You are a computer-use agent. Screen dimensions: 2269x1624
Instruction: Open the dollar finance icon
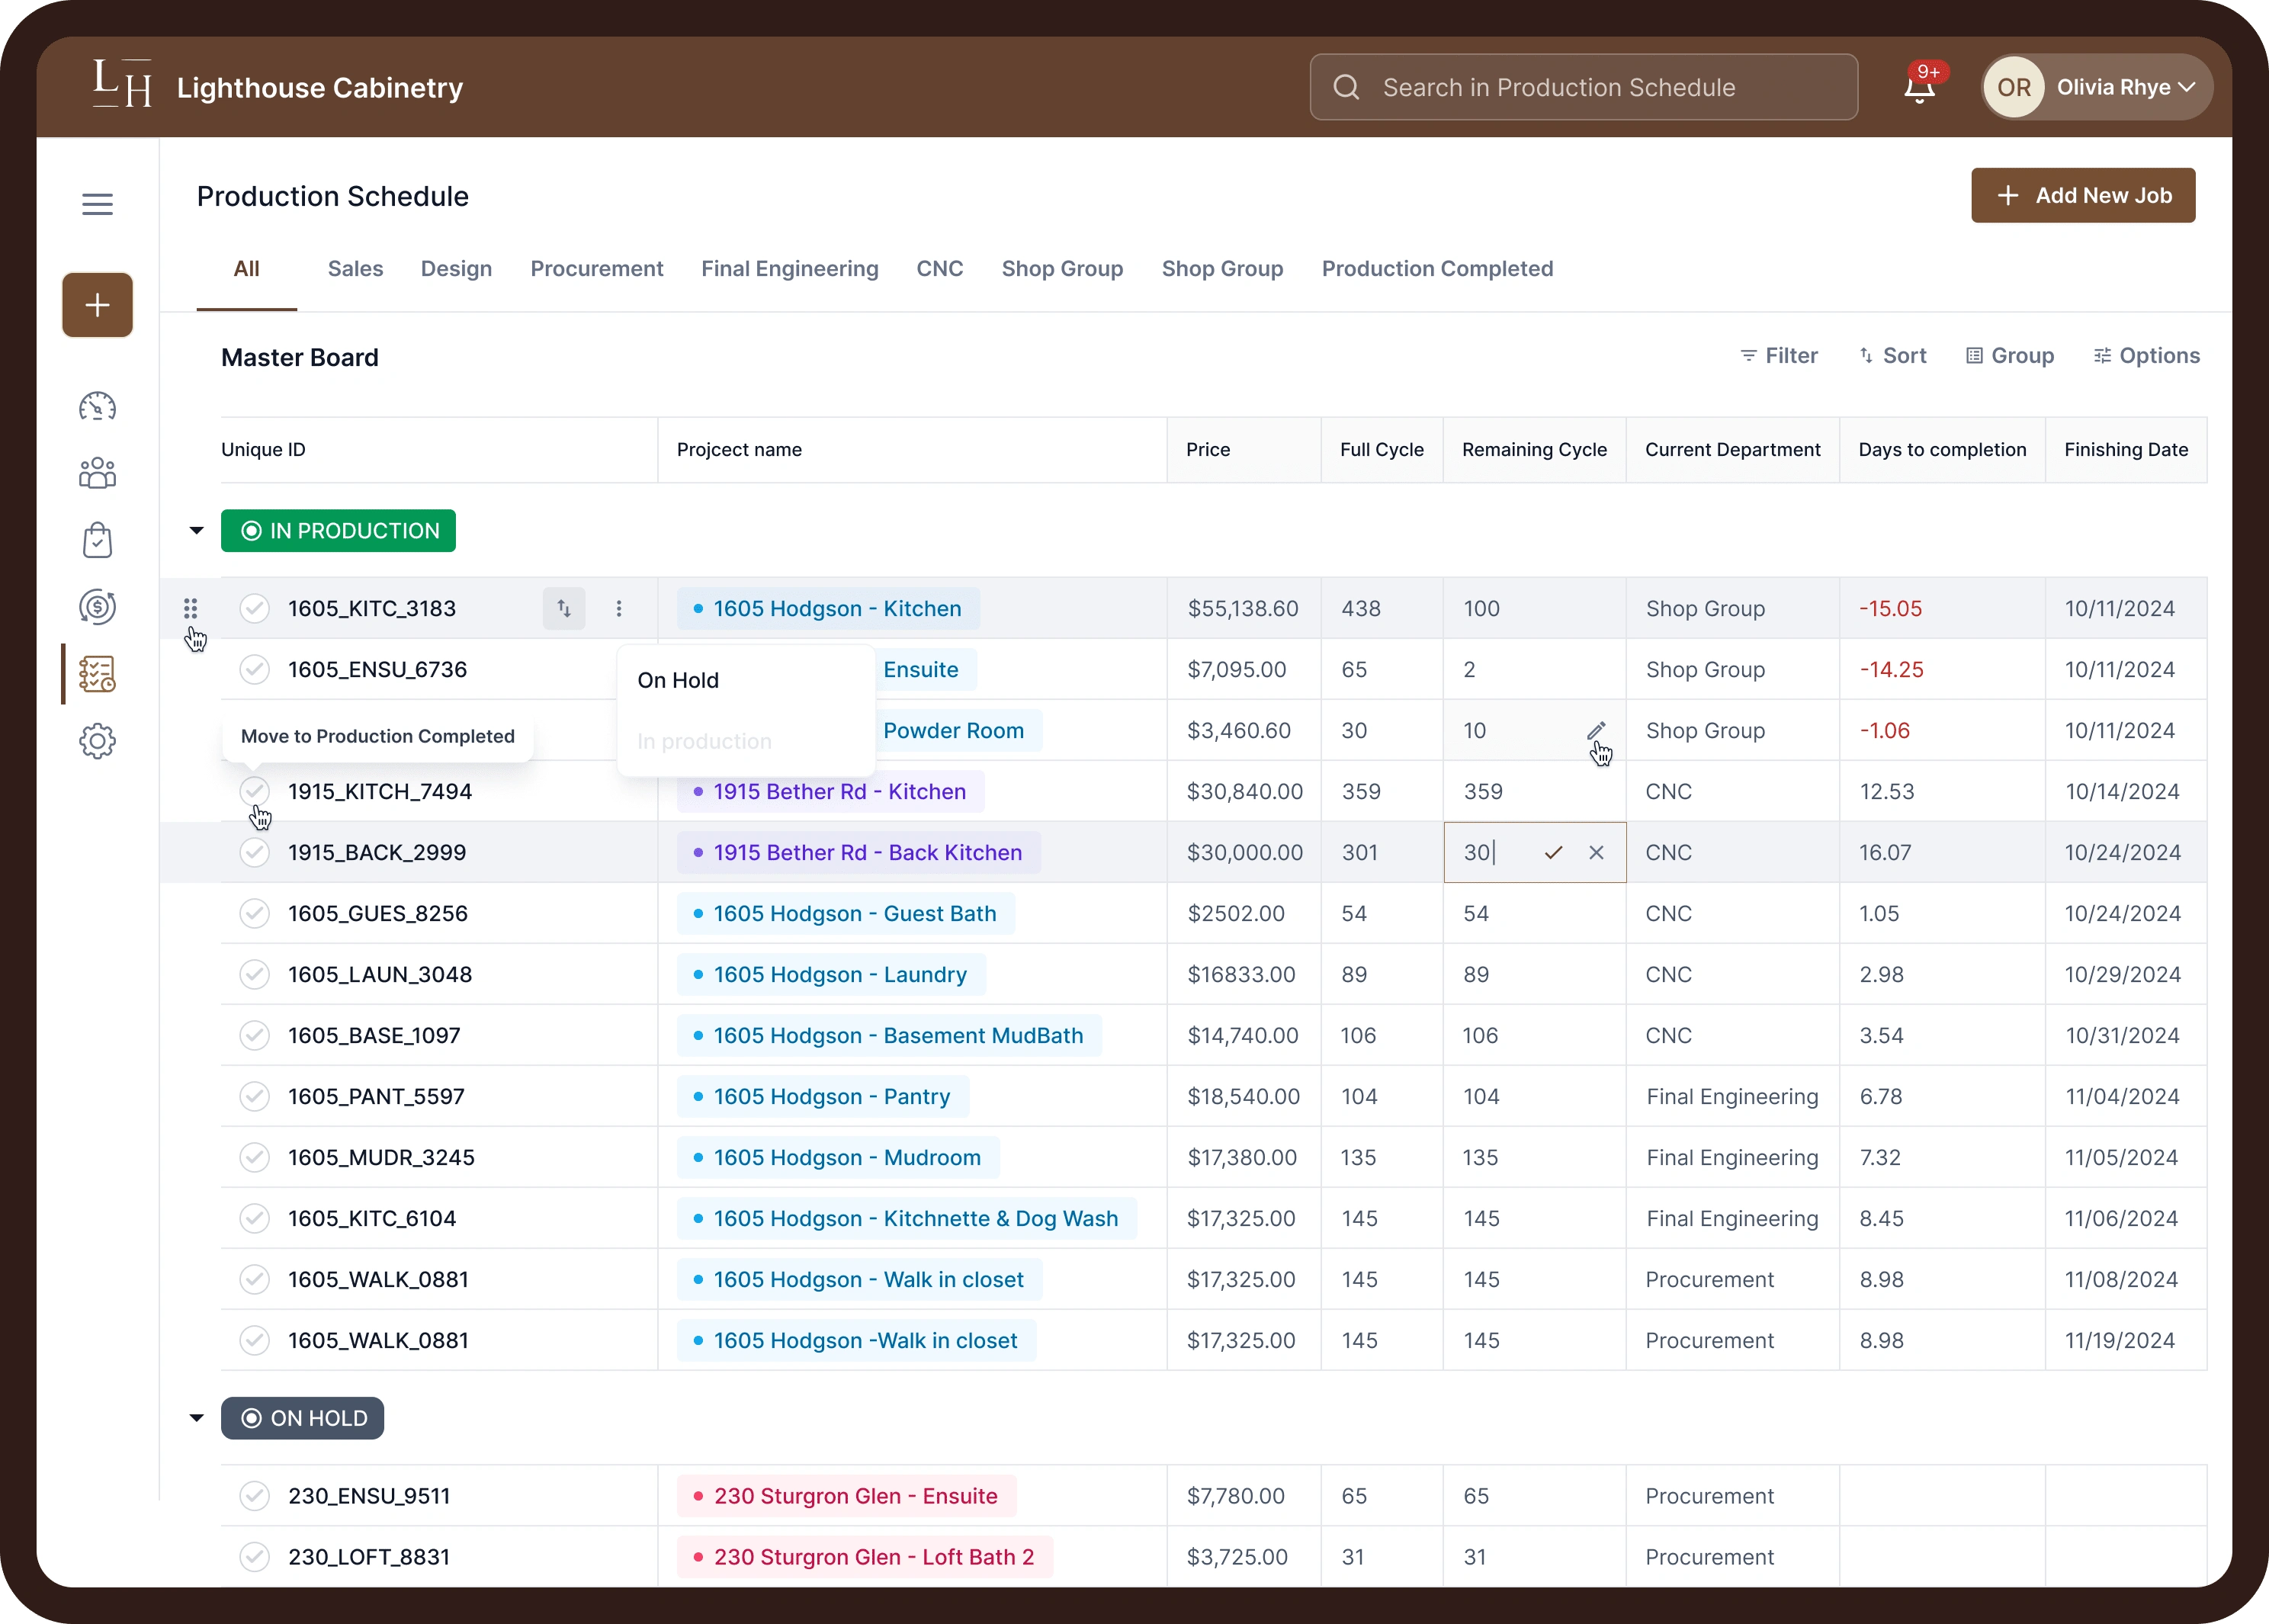coord(97,607)
